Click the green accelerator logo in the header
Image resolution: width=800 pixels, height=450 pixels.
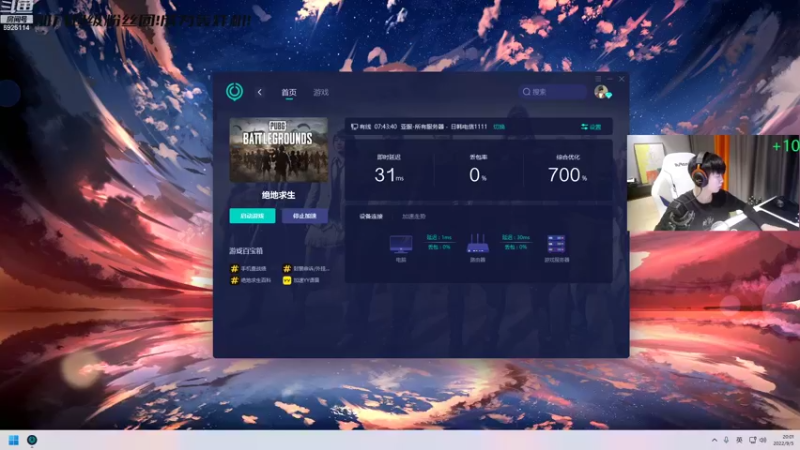235,92
